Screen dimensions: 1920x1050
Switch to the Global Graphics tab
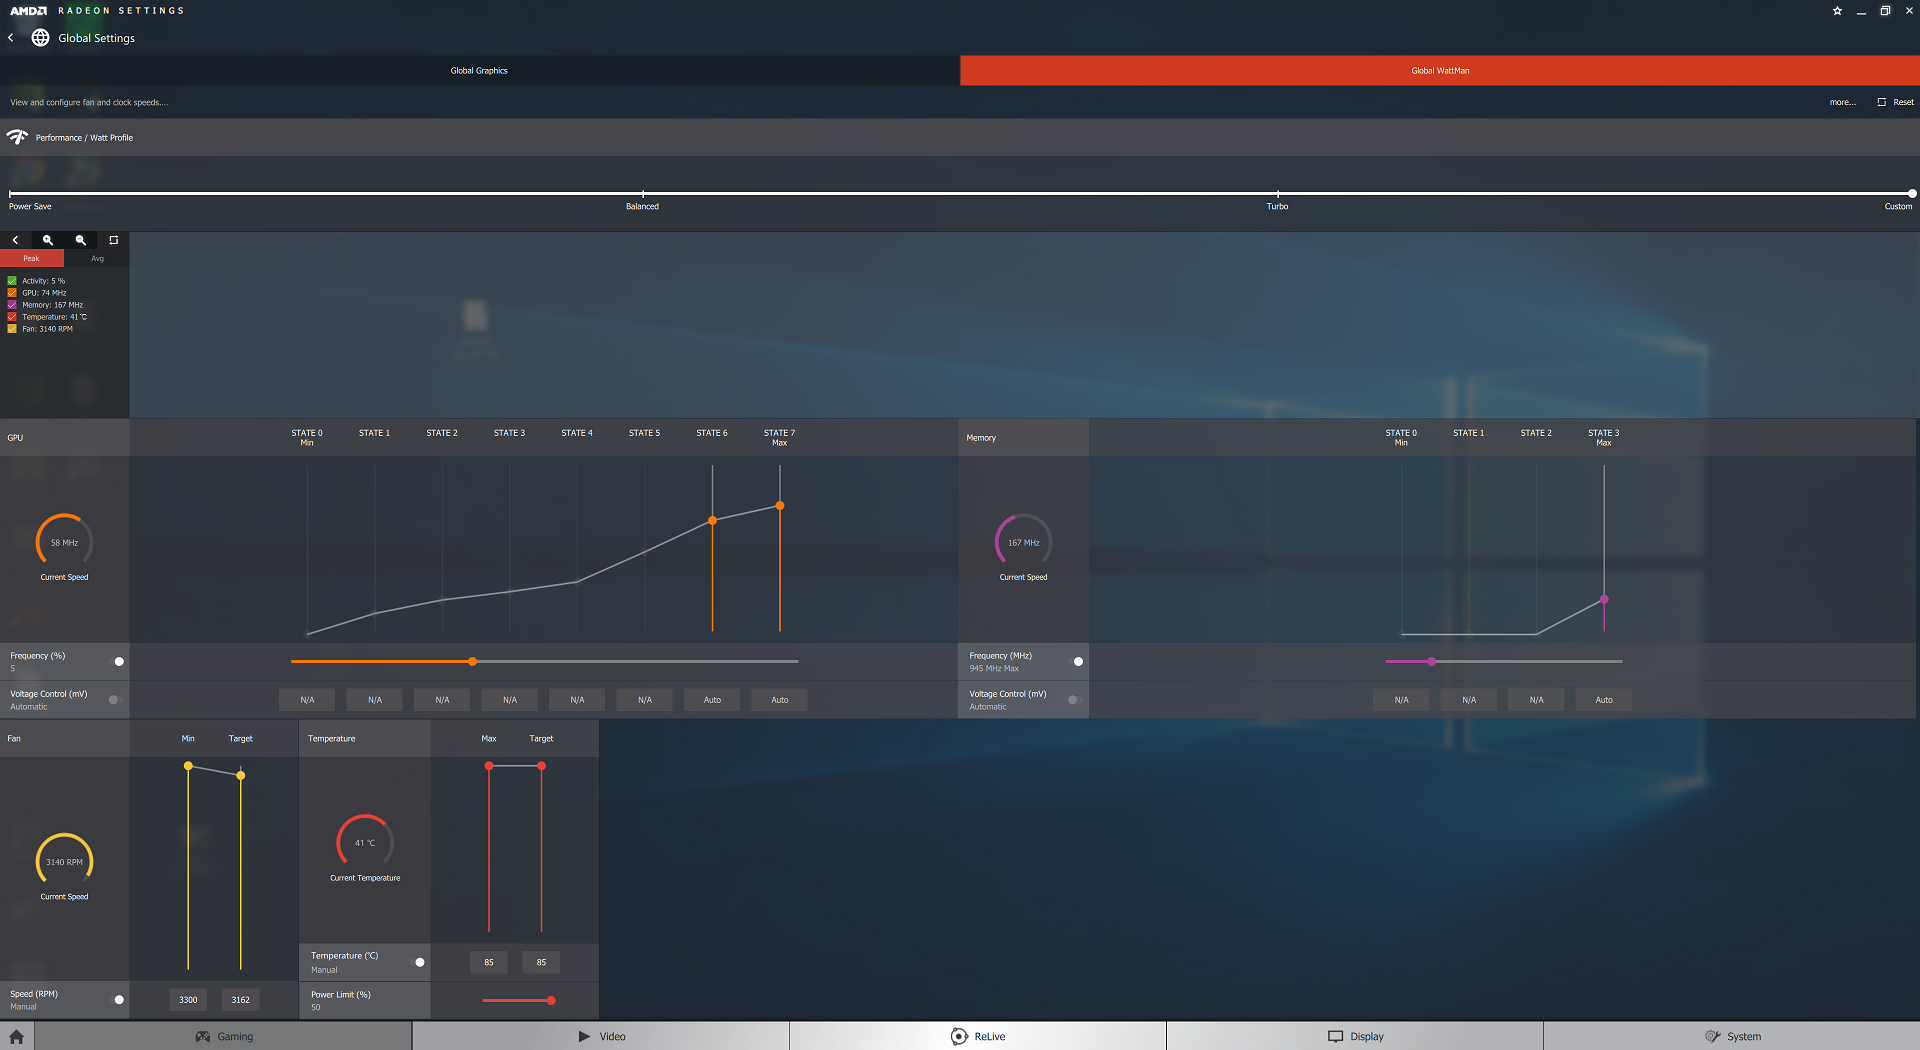(x=479, y=71)
